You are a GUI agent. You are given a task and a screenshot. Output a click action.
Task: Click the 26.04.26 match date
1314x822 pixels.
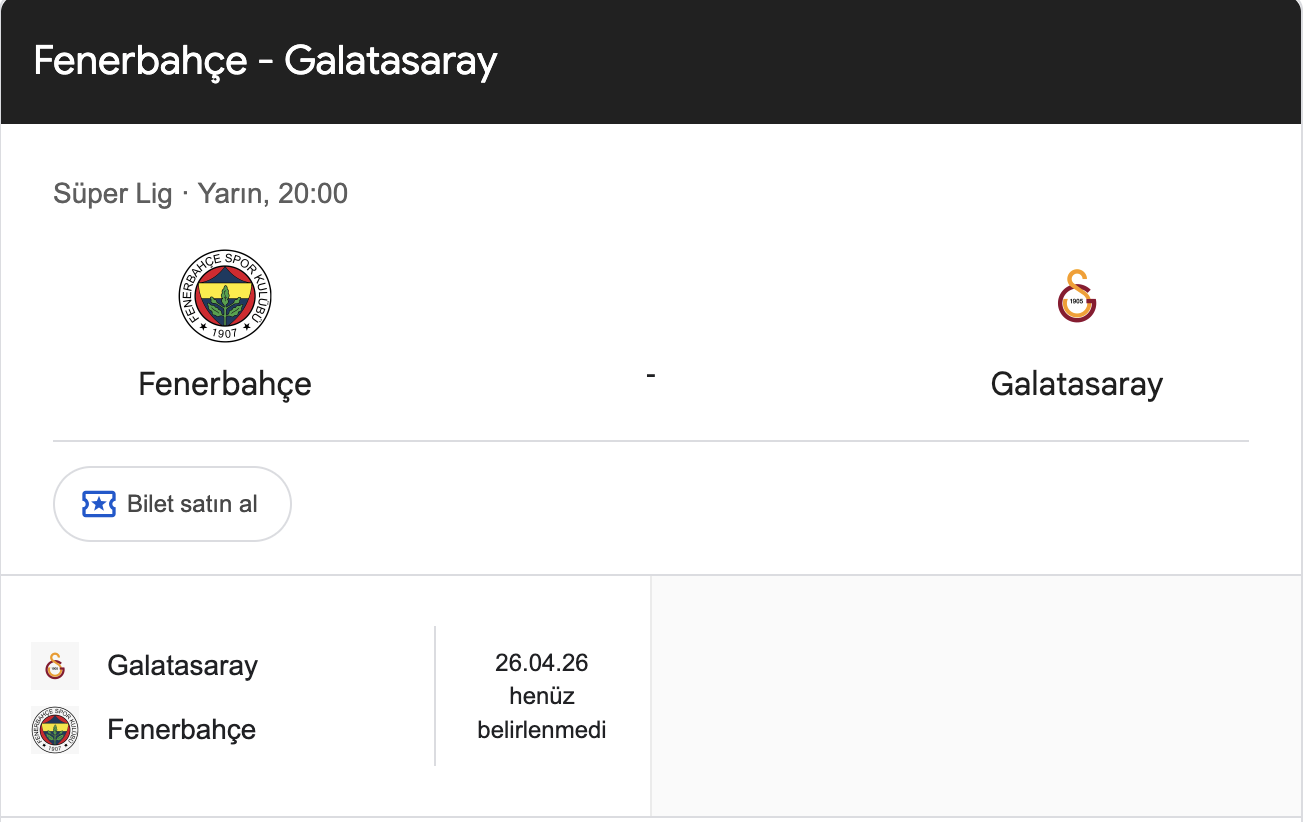point(541,662)
